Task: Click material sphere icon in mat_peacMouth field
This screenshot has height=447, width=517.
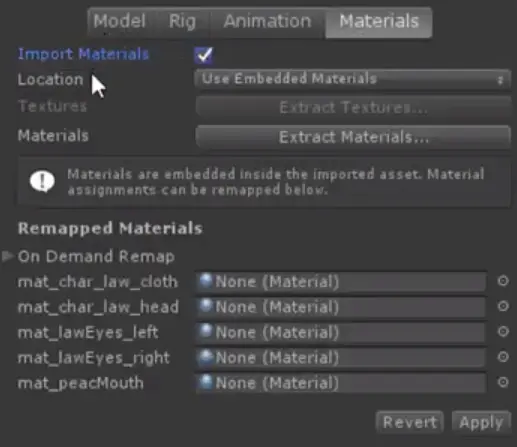Action: point(206,382)
